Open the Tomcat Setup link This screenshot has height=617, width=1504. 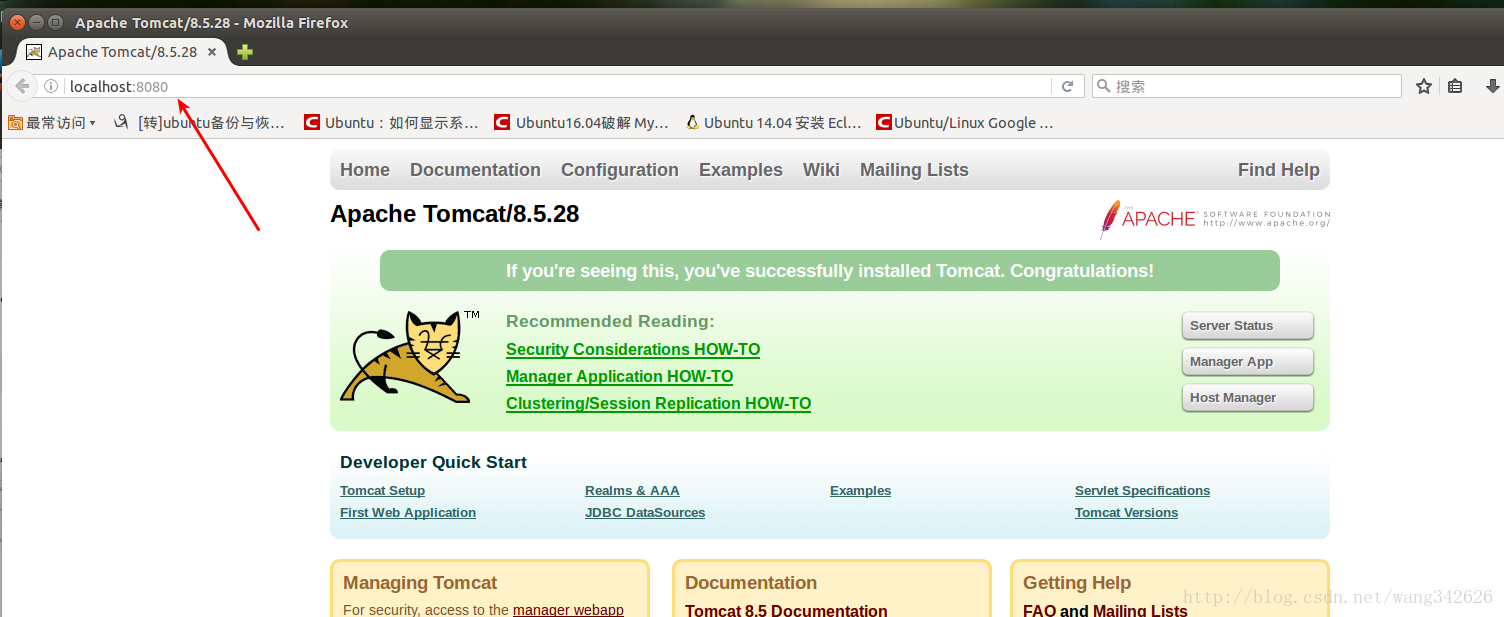click(x=382, y=491)
